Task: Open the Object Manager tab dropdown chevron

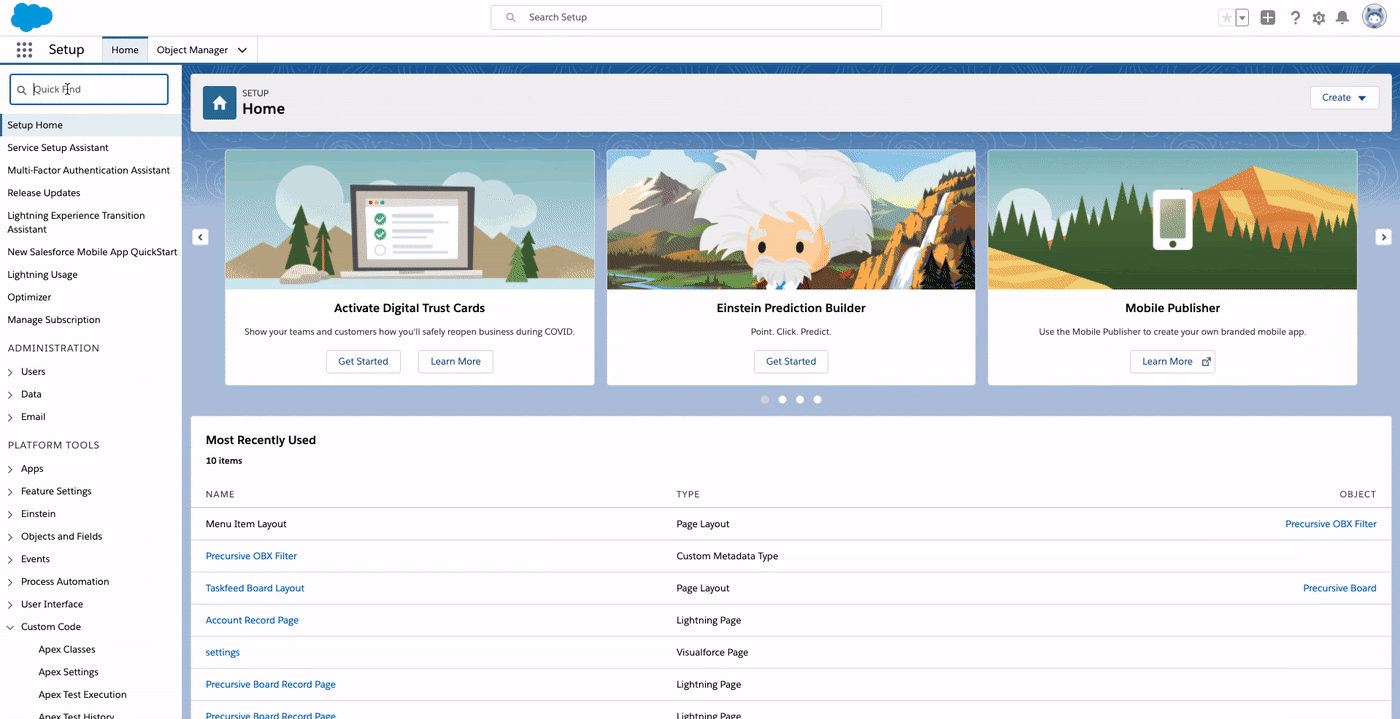Action: 242,50
